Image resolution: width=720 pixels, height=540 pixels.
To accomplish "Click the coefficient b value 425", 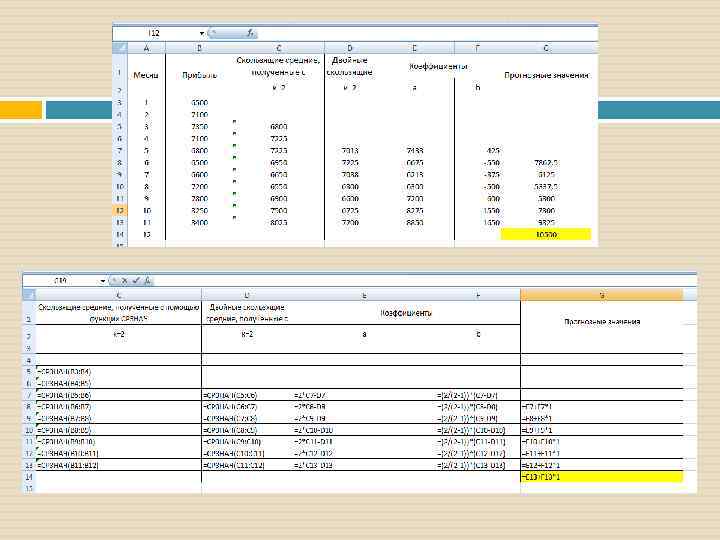I will click(x=493, y=151).
